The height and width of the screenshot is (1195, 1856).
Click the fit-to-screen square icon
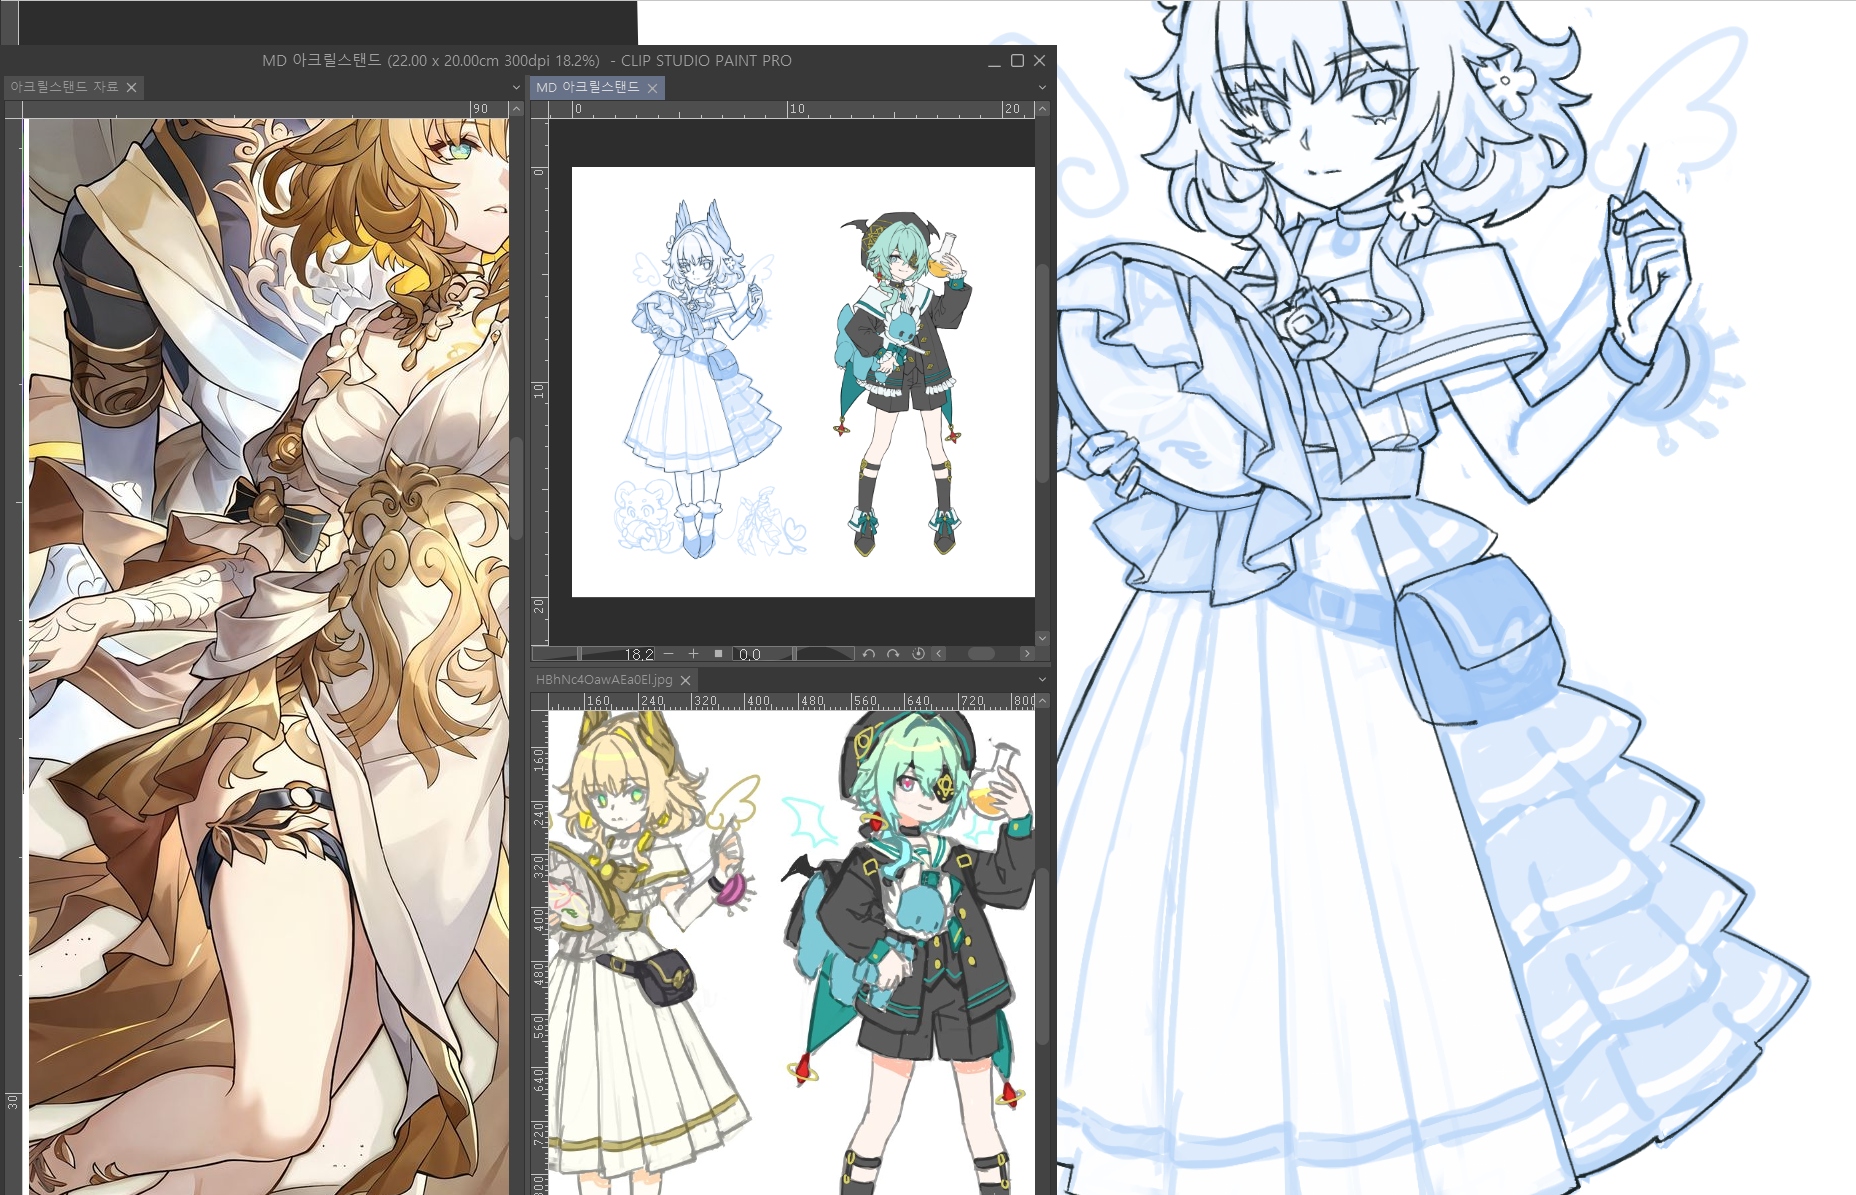[x=718, y=654]
